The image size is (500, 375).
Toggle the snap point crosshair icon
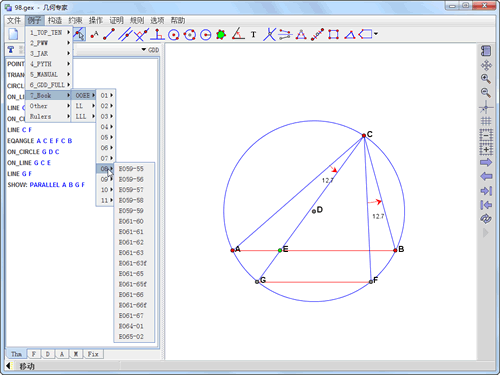coord(486,107)
